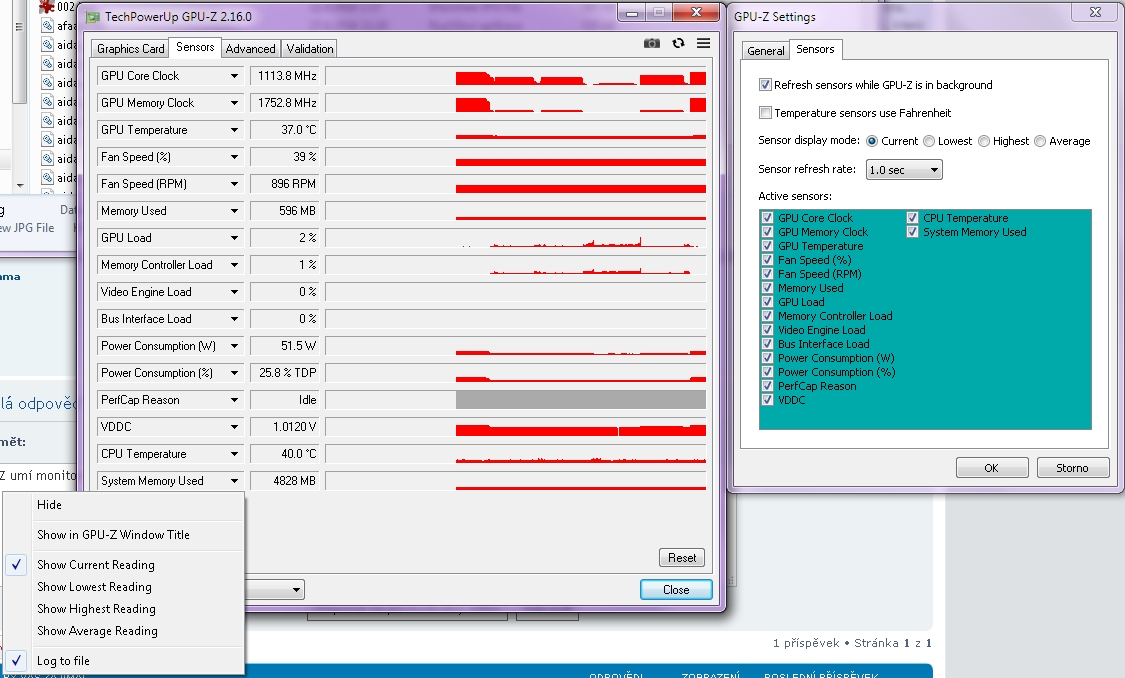1125x678 pixels.
Task: Toggle the CPU Temperature active sensor checkbox
Action: tap(913, 218)
